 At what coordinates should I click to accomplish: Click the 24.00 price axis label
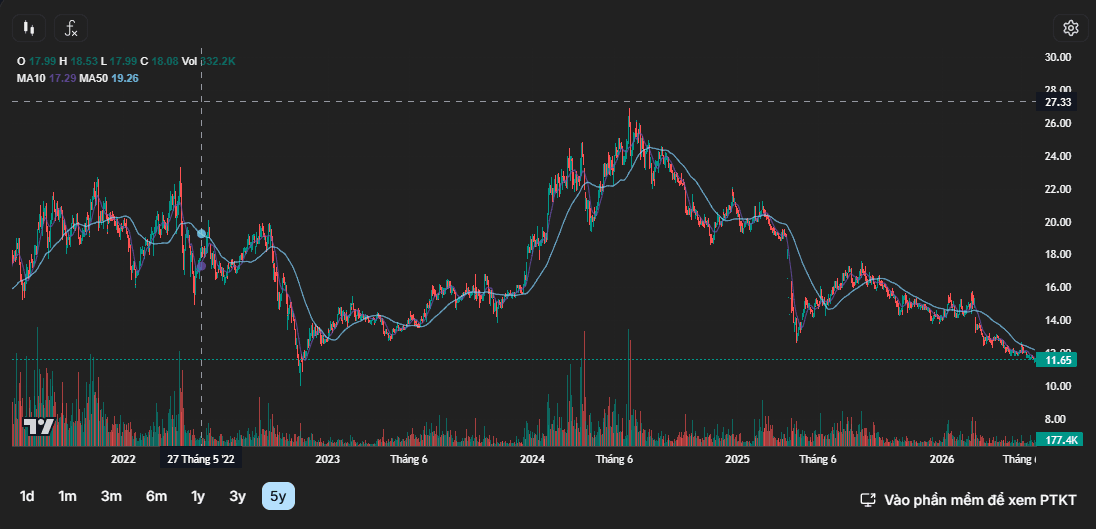(x=1058, y=157)
